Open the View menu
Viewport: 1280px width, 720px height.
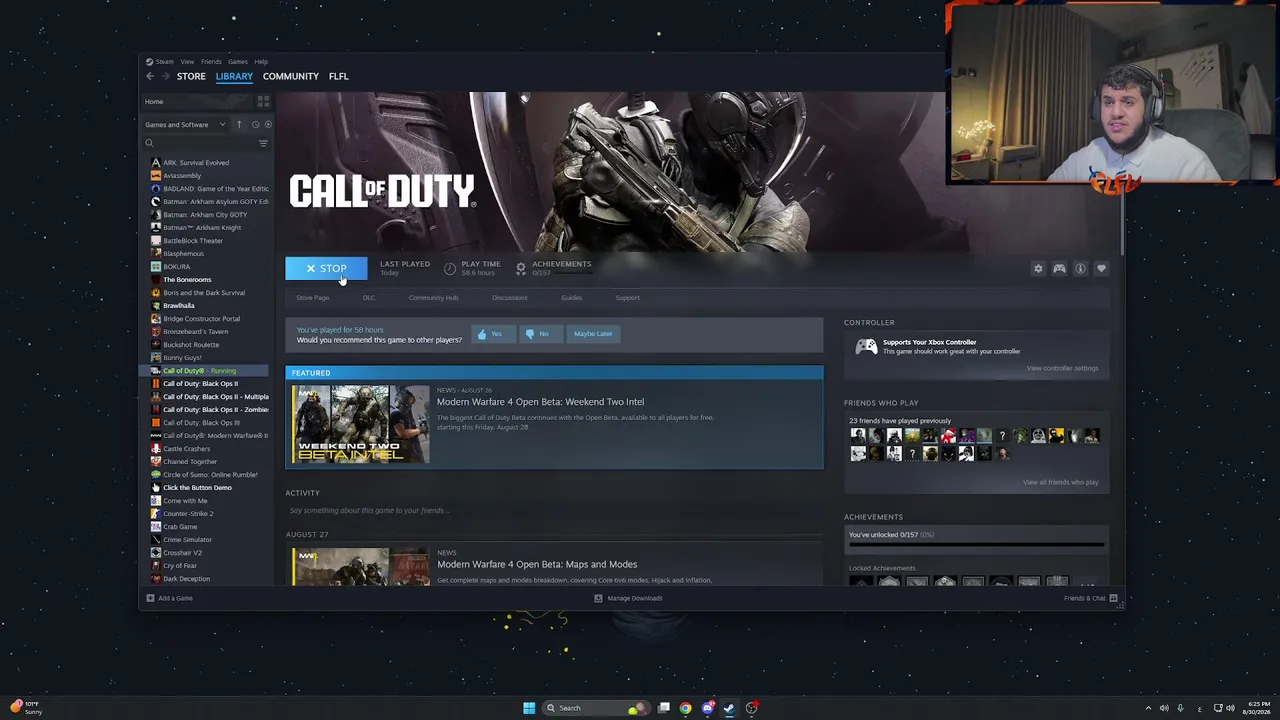pos(187,62)
